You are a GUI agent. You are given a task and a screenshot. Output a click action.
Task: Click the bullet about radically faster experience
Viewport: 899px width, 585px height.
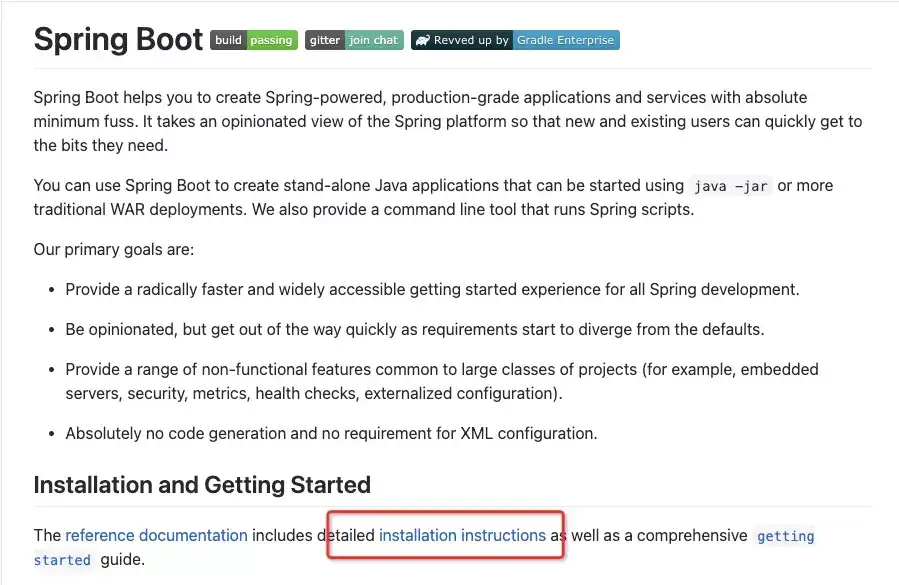432,289
